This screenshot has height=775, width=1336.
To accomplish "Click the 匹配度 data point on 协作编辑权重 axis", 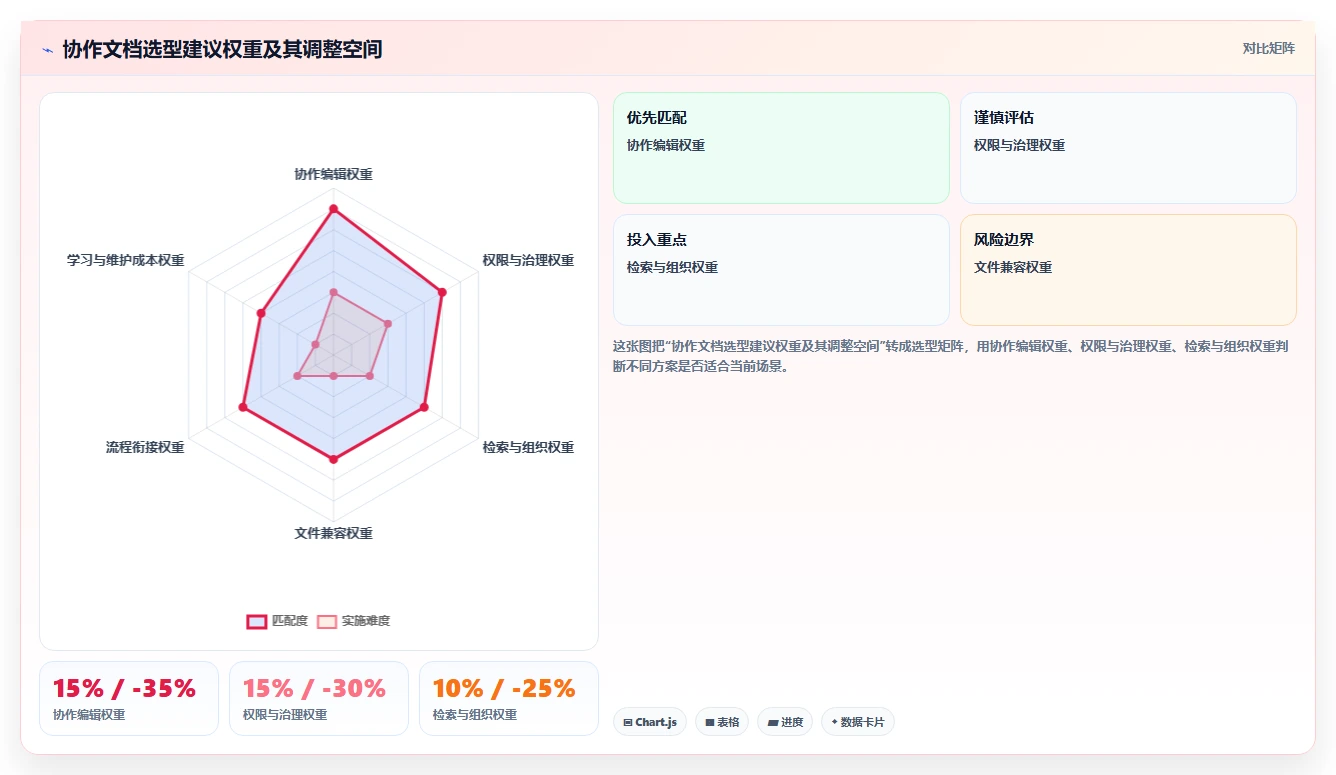I will pyautogui.click(x=333, y=209).
